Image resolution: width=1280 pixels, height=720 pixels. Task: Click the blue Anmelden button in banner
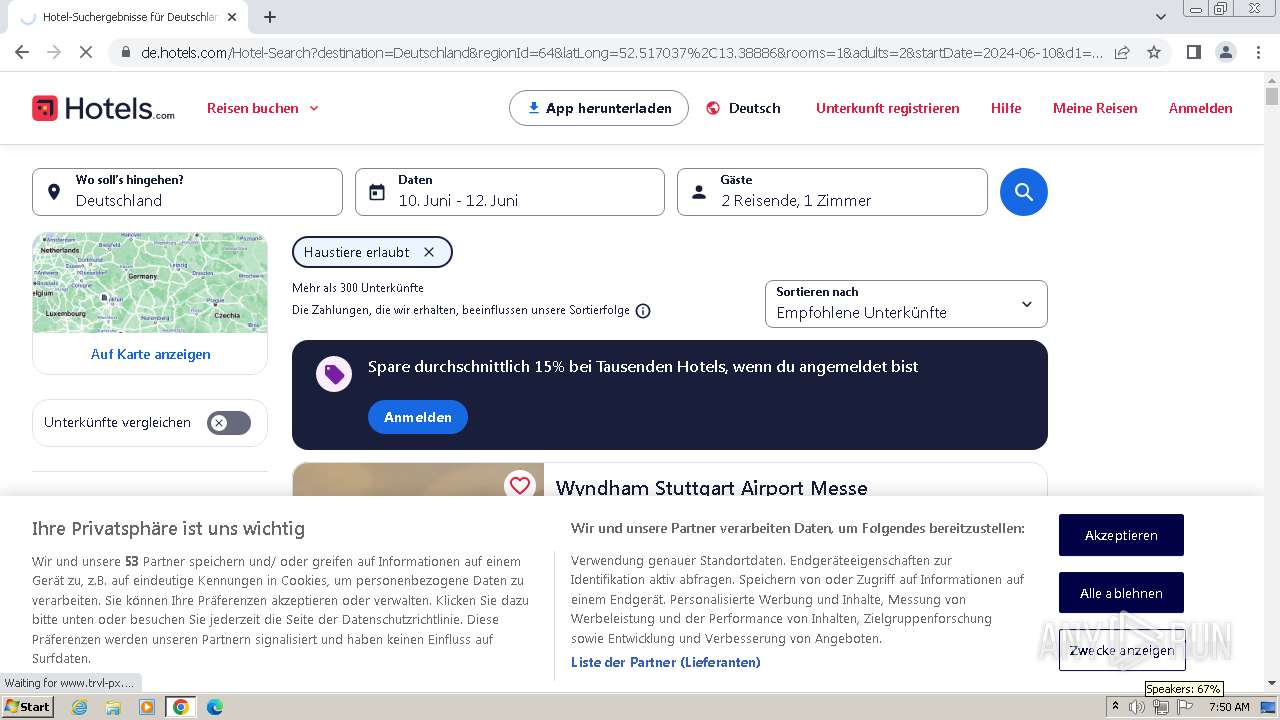click(x=418, y=417)
